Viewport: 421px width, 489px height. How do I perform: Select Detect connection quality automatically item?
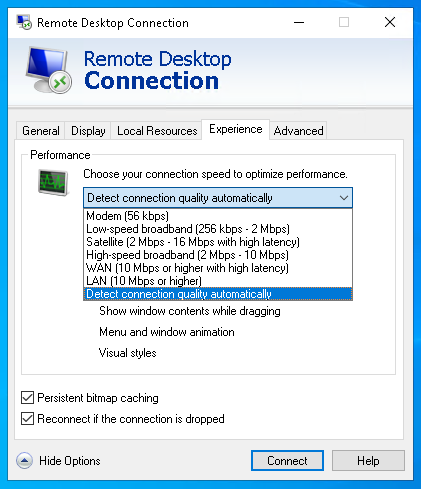pos(218,294)
